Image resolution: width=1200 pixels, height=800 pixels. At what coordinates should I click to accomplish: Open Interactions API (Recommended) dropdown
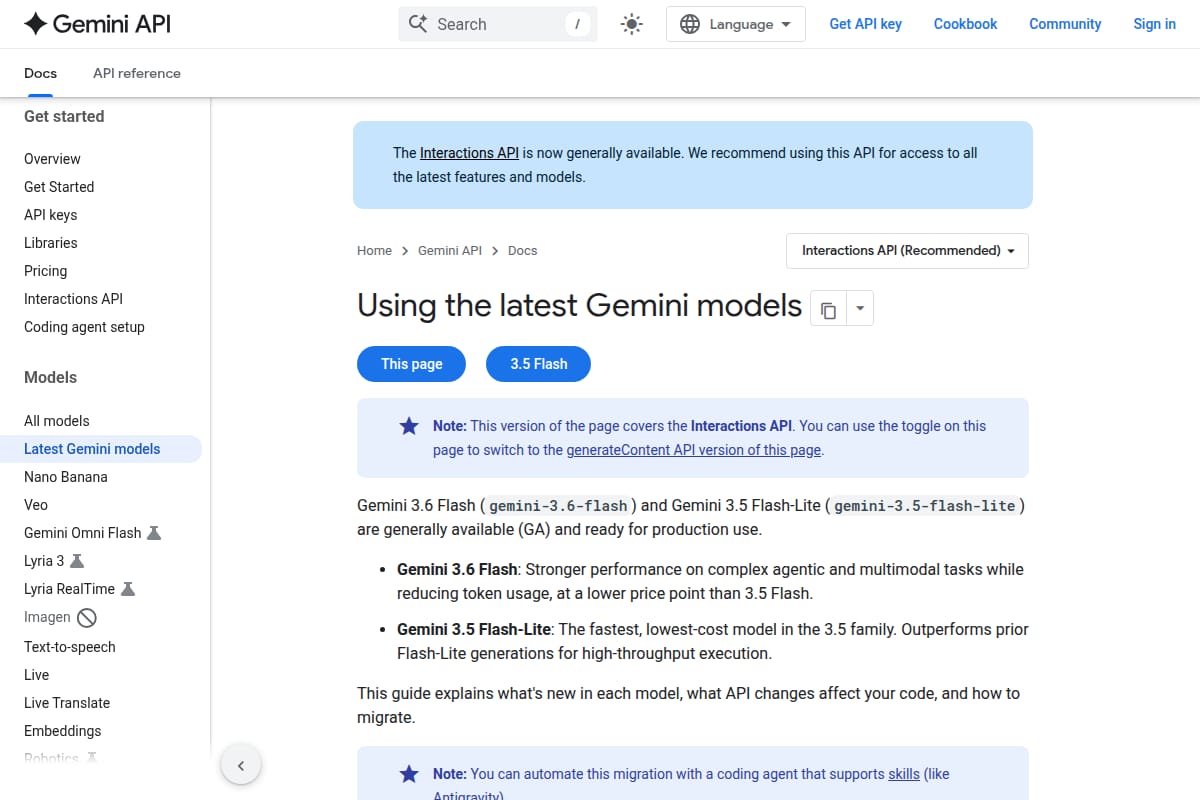click(908, 251)
